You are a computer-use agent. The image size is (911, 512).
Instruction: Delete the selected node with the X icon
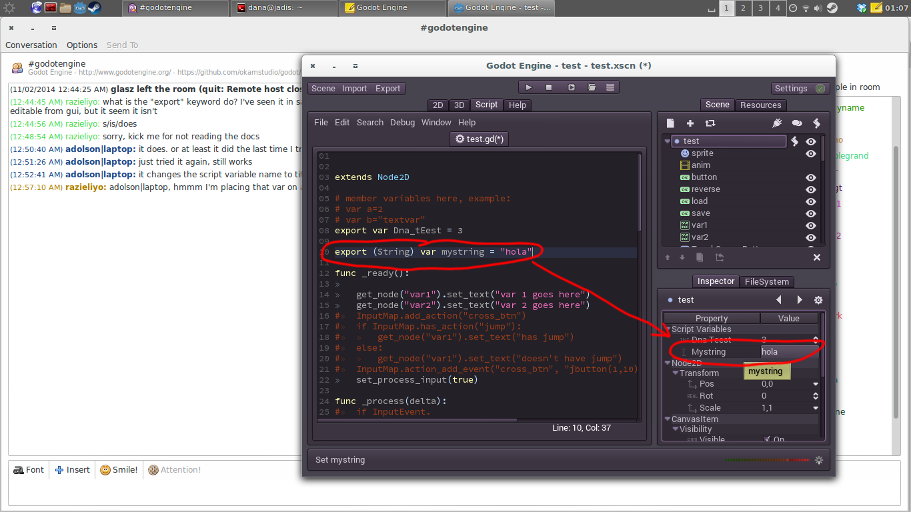coord(817,257)
